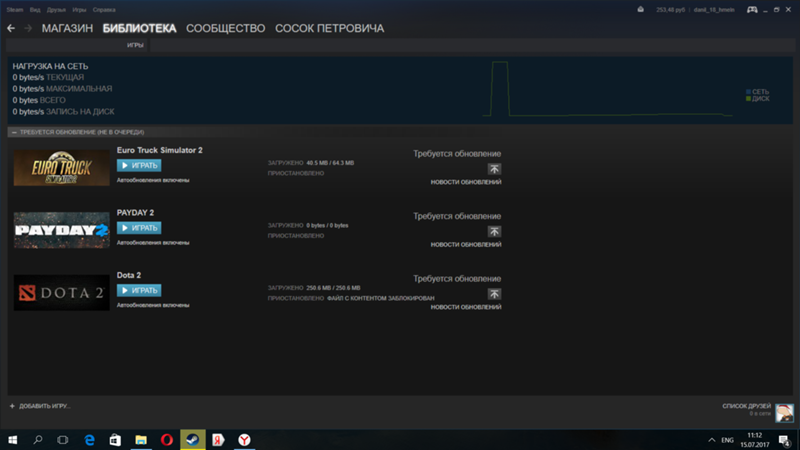This screenshot has width=800, height=450.
Task: Select the НАГРУЗКА НА СЕТЬ heading
Action: click(50, 66)
